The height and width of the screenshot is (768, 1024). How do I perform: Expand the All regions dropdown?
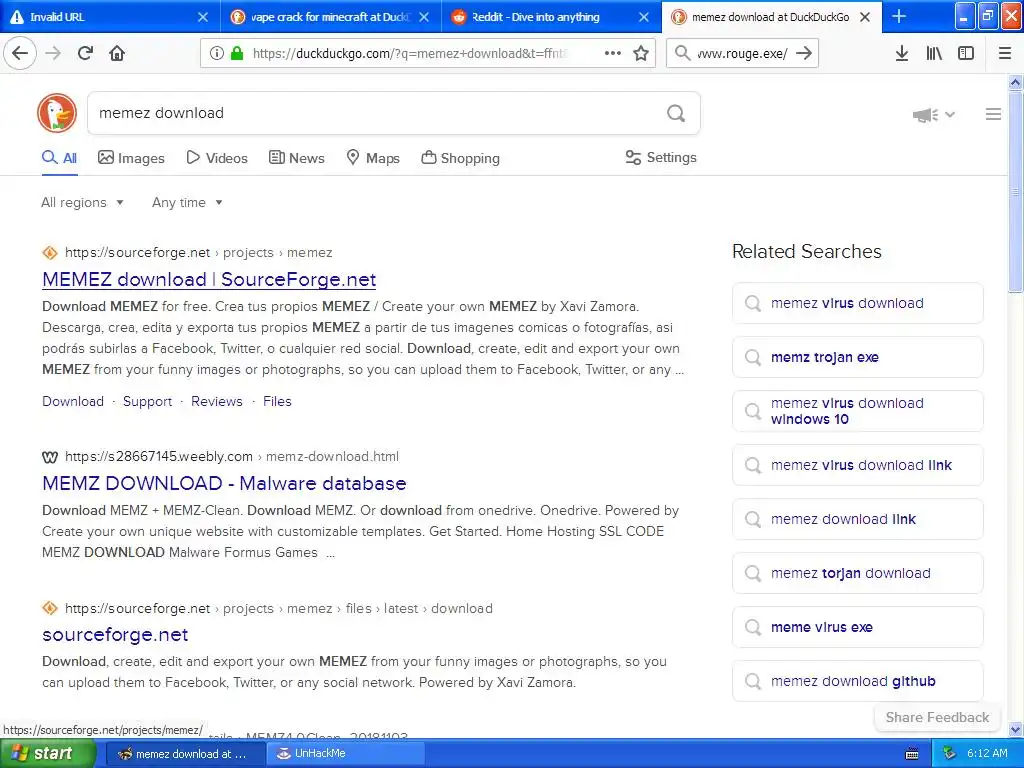[82, 202]
